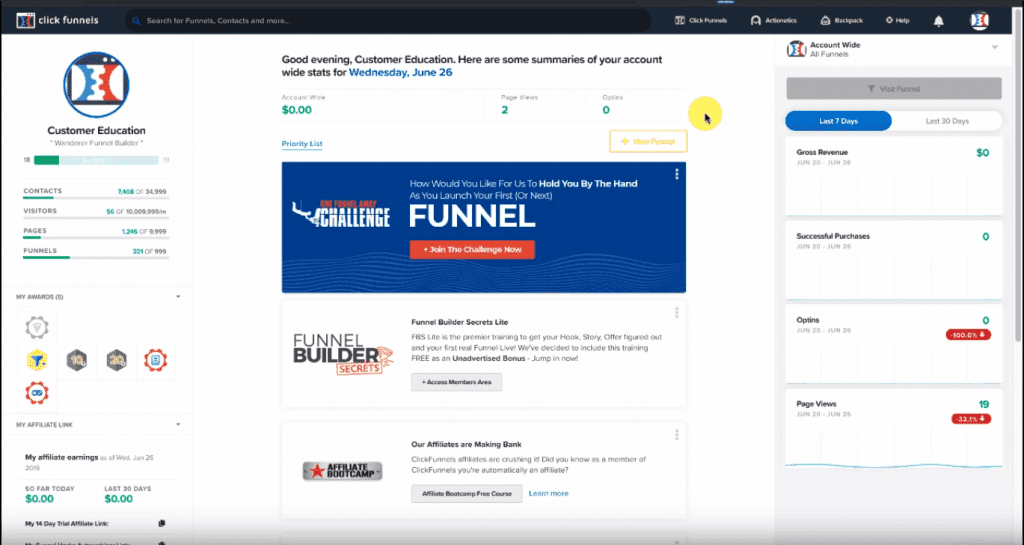Click the Funnel Builder Secrets Lite heading

[460, 322]
